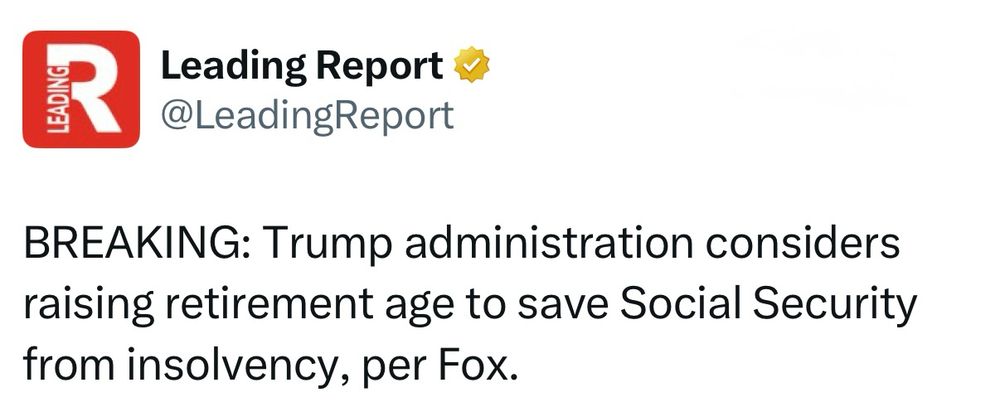
Task: Open the Leading Report profile avatar
Action: (x=80, y=89)
